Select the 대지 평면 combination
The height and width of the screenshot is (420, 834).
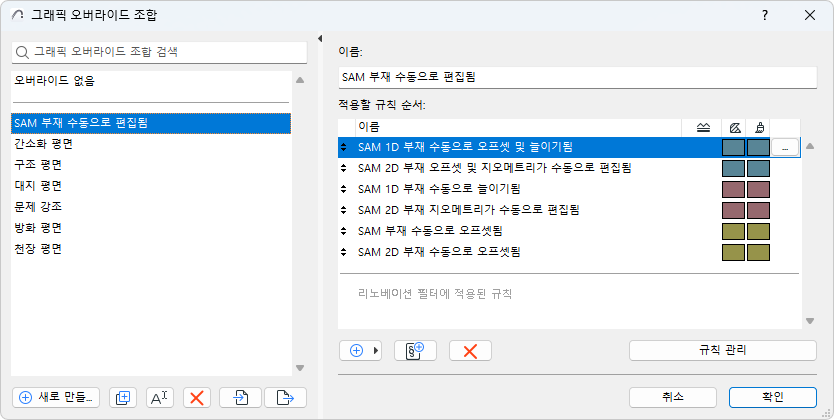pos(152,186)
